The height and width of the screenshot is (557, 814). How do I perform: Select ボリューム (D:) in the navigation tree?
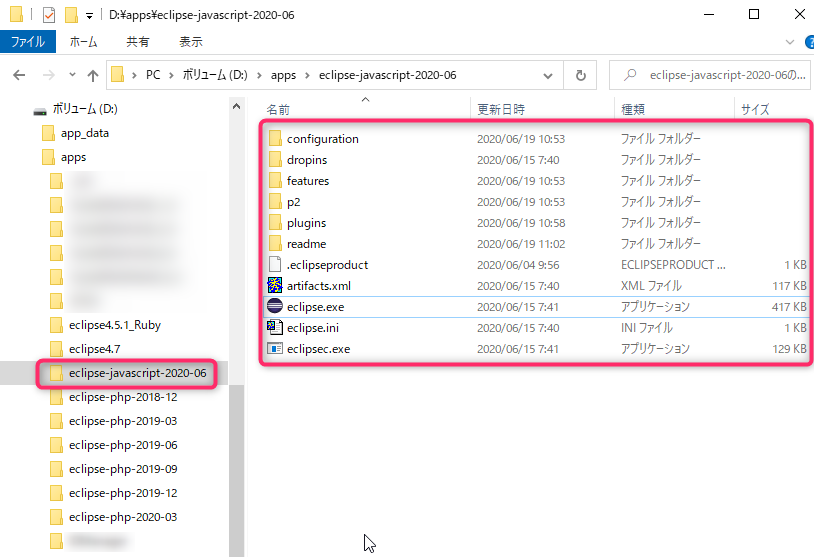pos(85,109)
